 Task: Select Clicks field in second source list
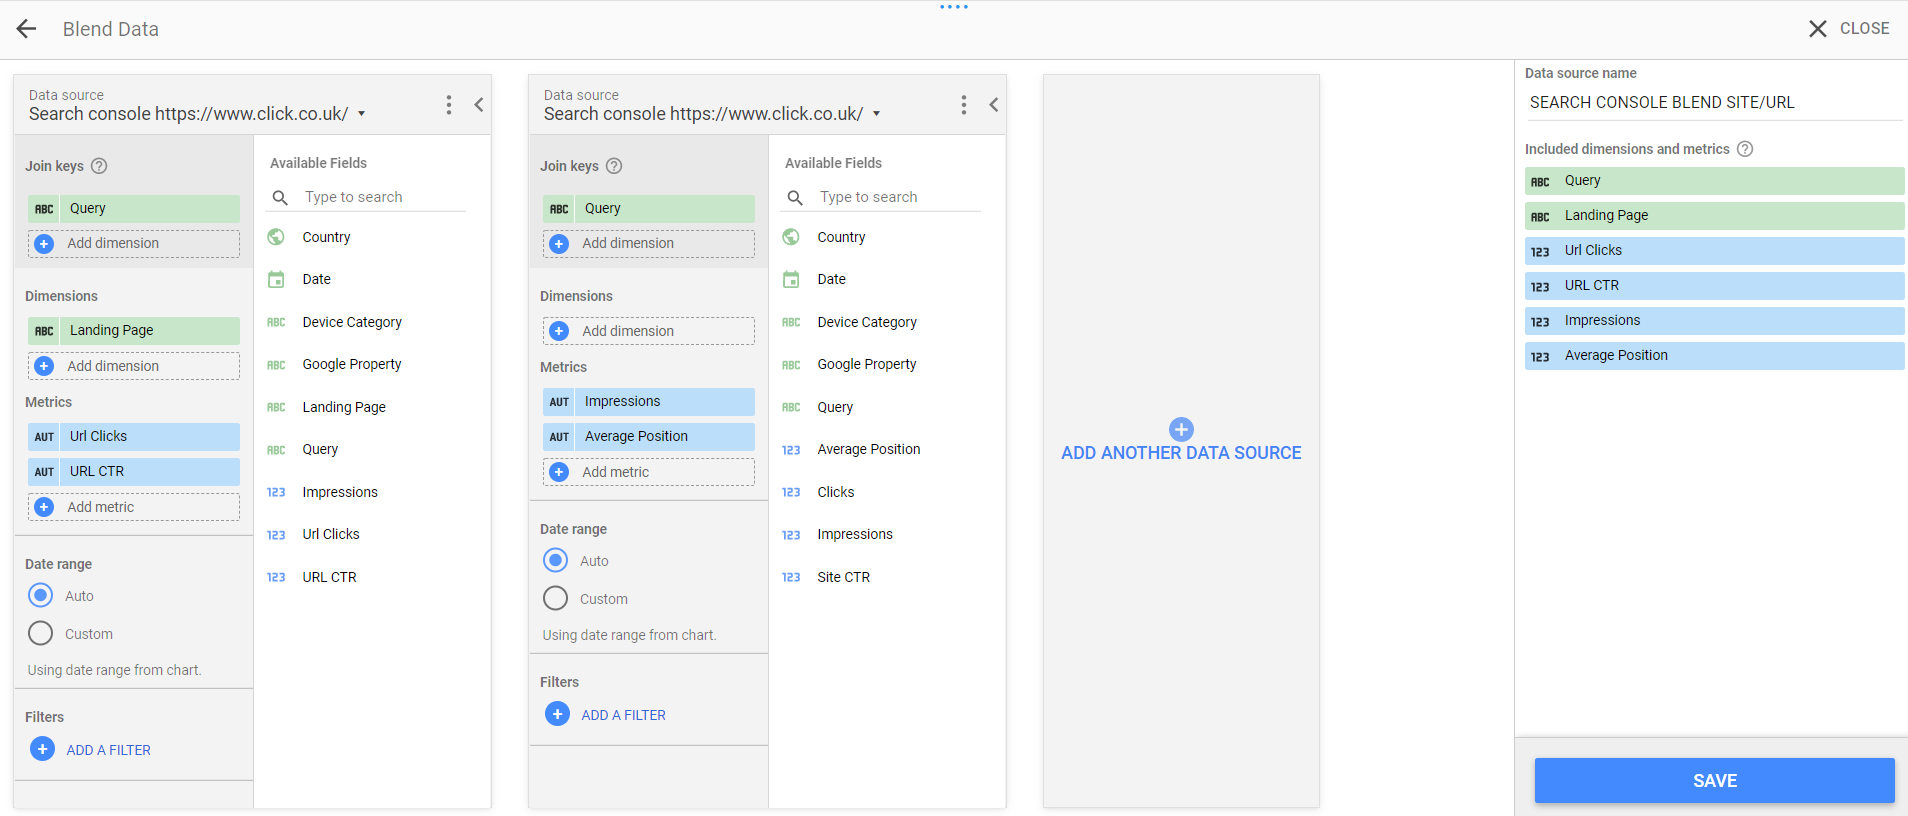click(836, 493)
